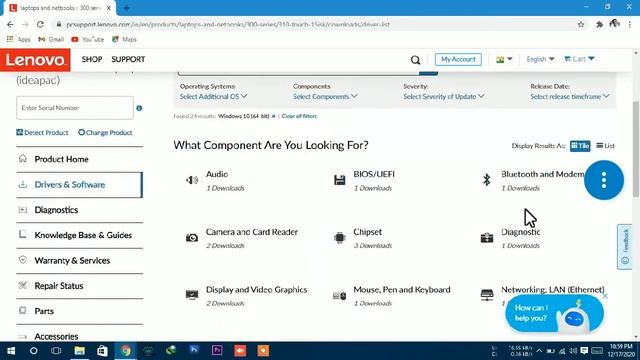Click the Chipset icon
This screenshot has width=640, height=360.
339,238
